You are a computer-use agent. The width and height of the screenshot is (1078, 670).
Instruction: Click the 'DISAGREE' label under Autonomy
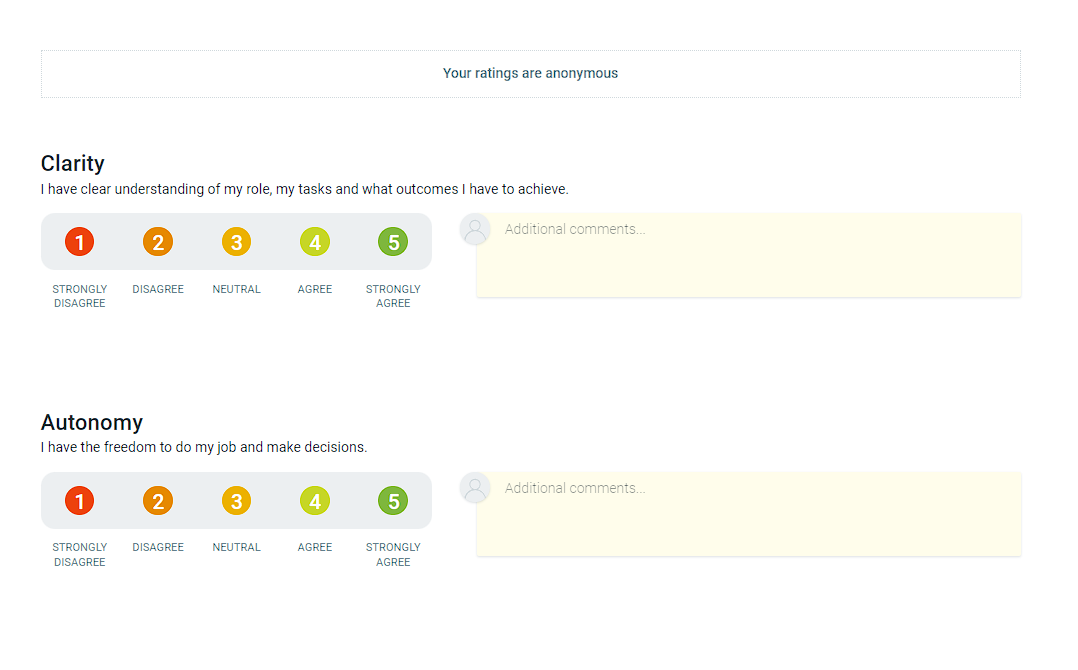158,548
